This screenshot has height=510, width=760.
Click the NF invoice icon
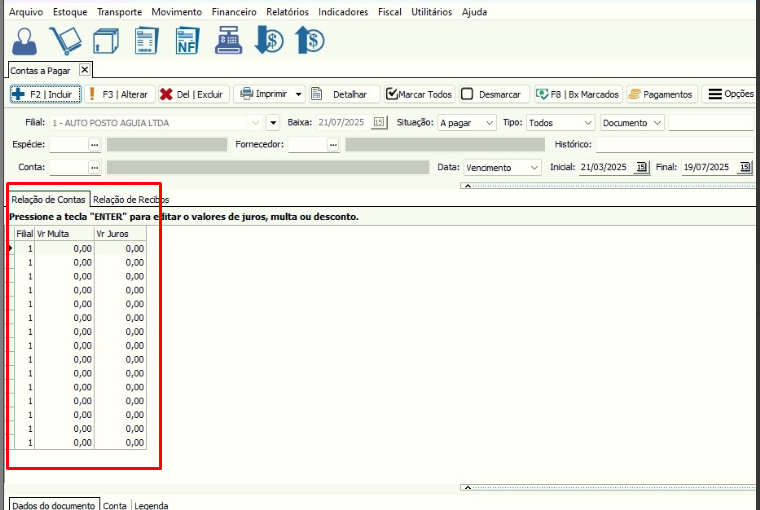pos(187,42)
